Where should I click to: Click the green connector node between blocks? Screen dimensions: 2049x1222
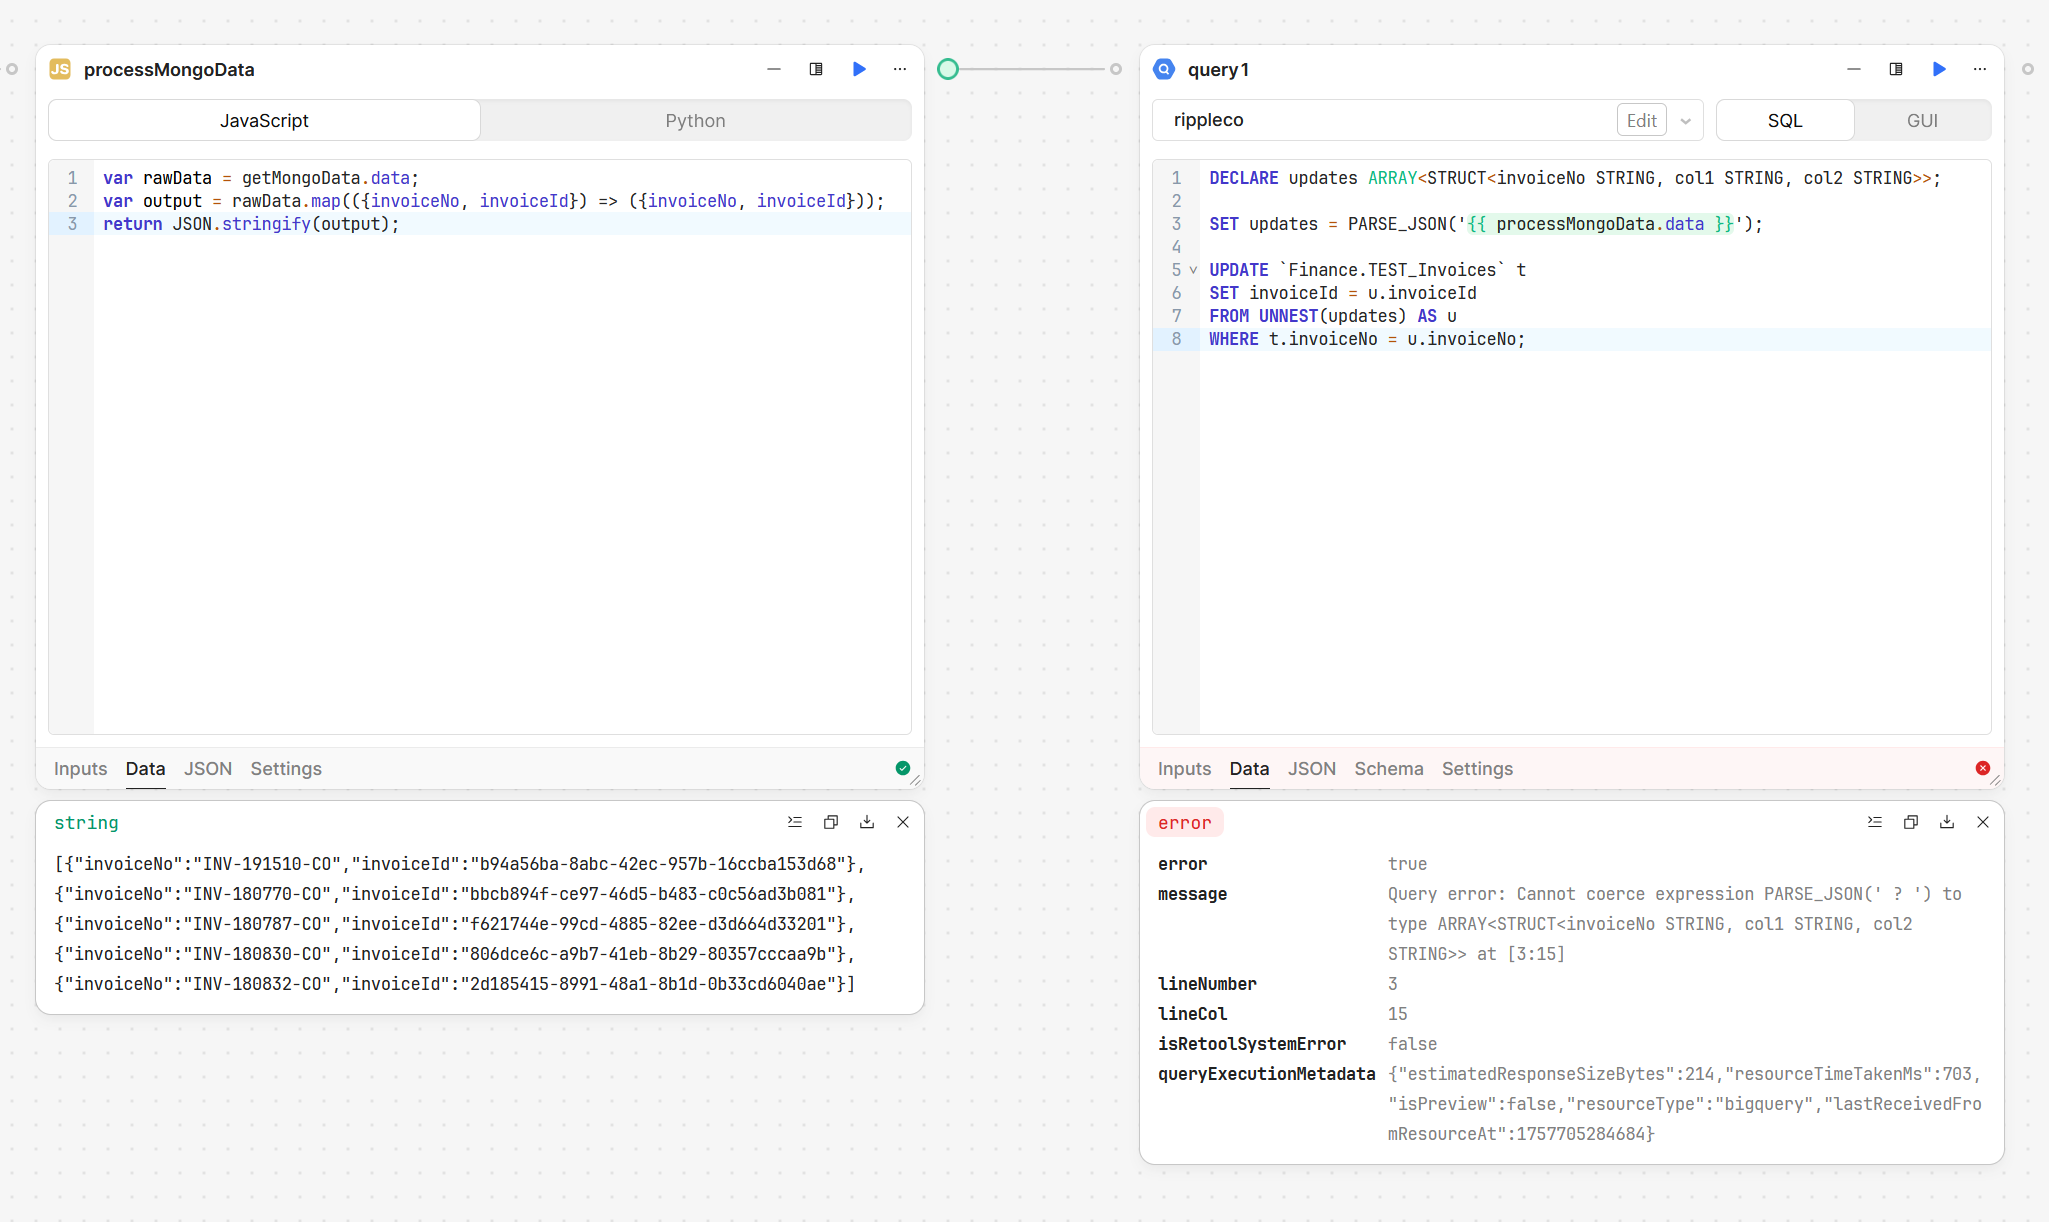pos(948,69)
